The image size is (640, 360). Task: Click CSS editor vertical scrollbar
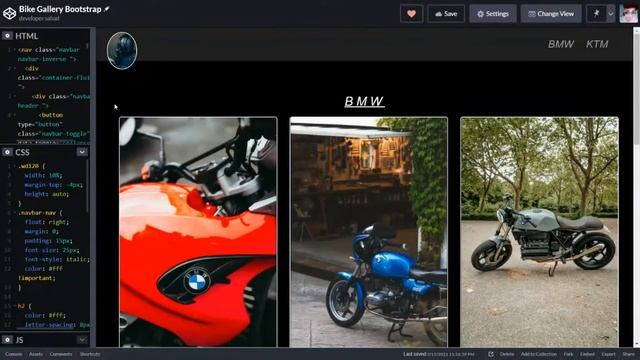tap(87, 186)
